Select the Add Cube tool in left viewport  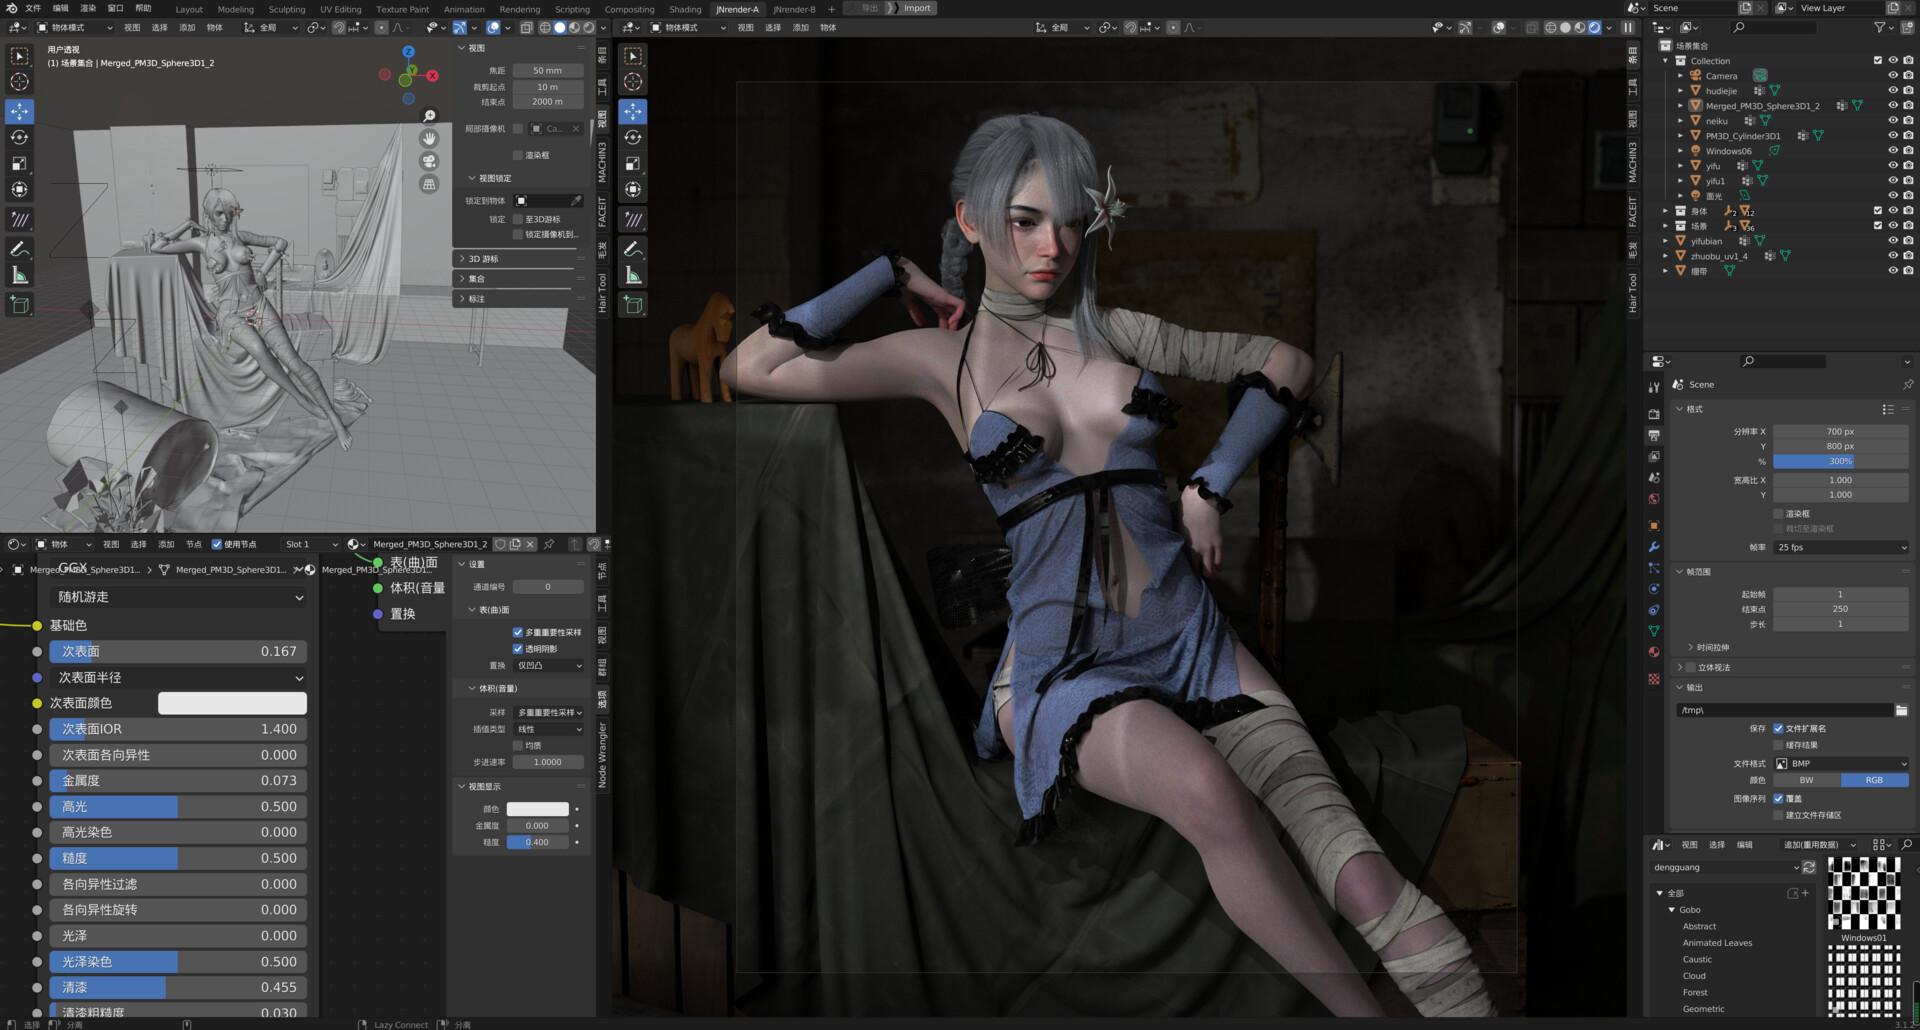pos(19,304)
